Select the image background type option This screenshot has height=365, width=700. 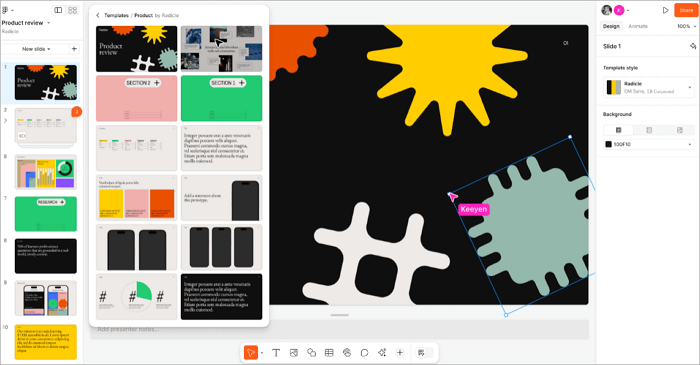tap(679, 130)
